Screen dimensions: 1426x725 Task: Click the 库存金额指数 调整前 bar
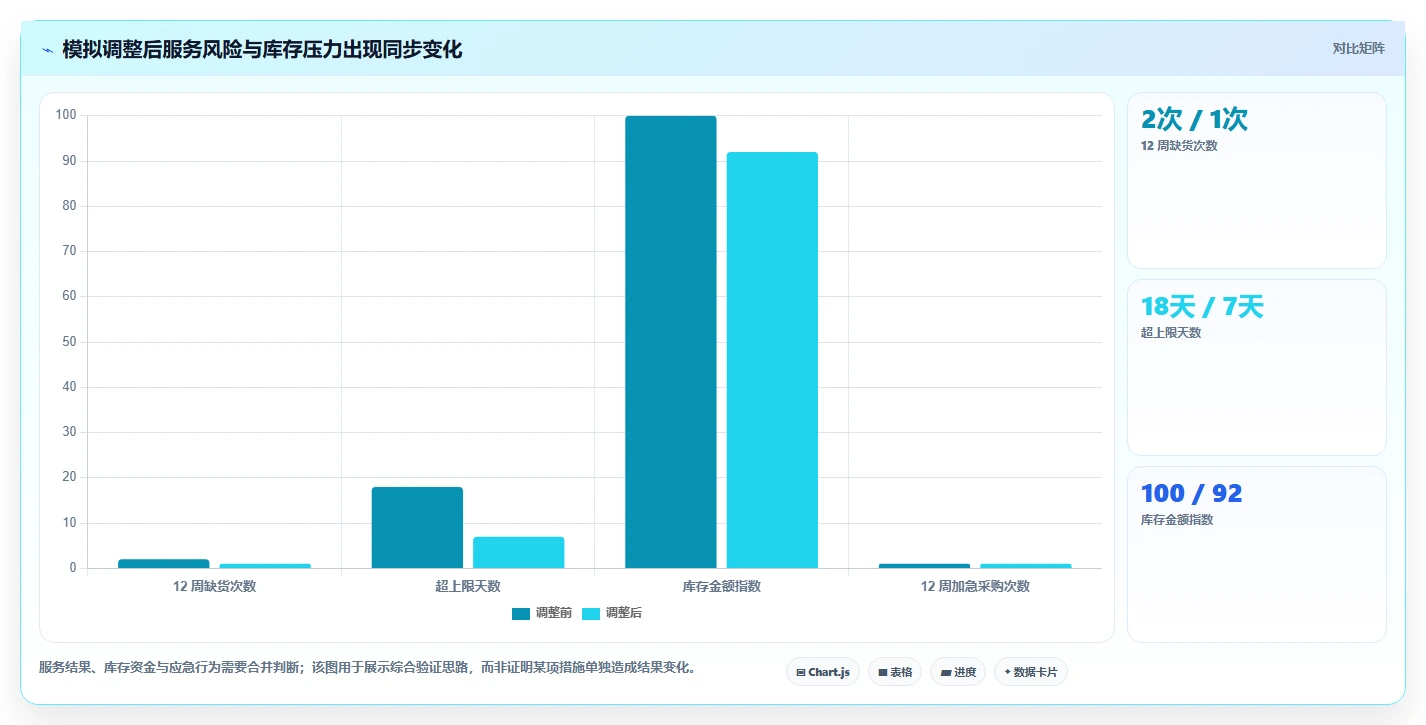(x=671, y=342)
